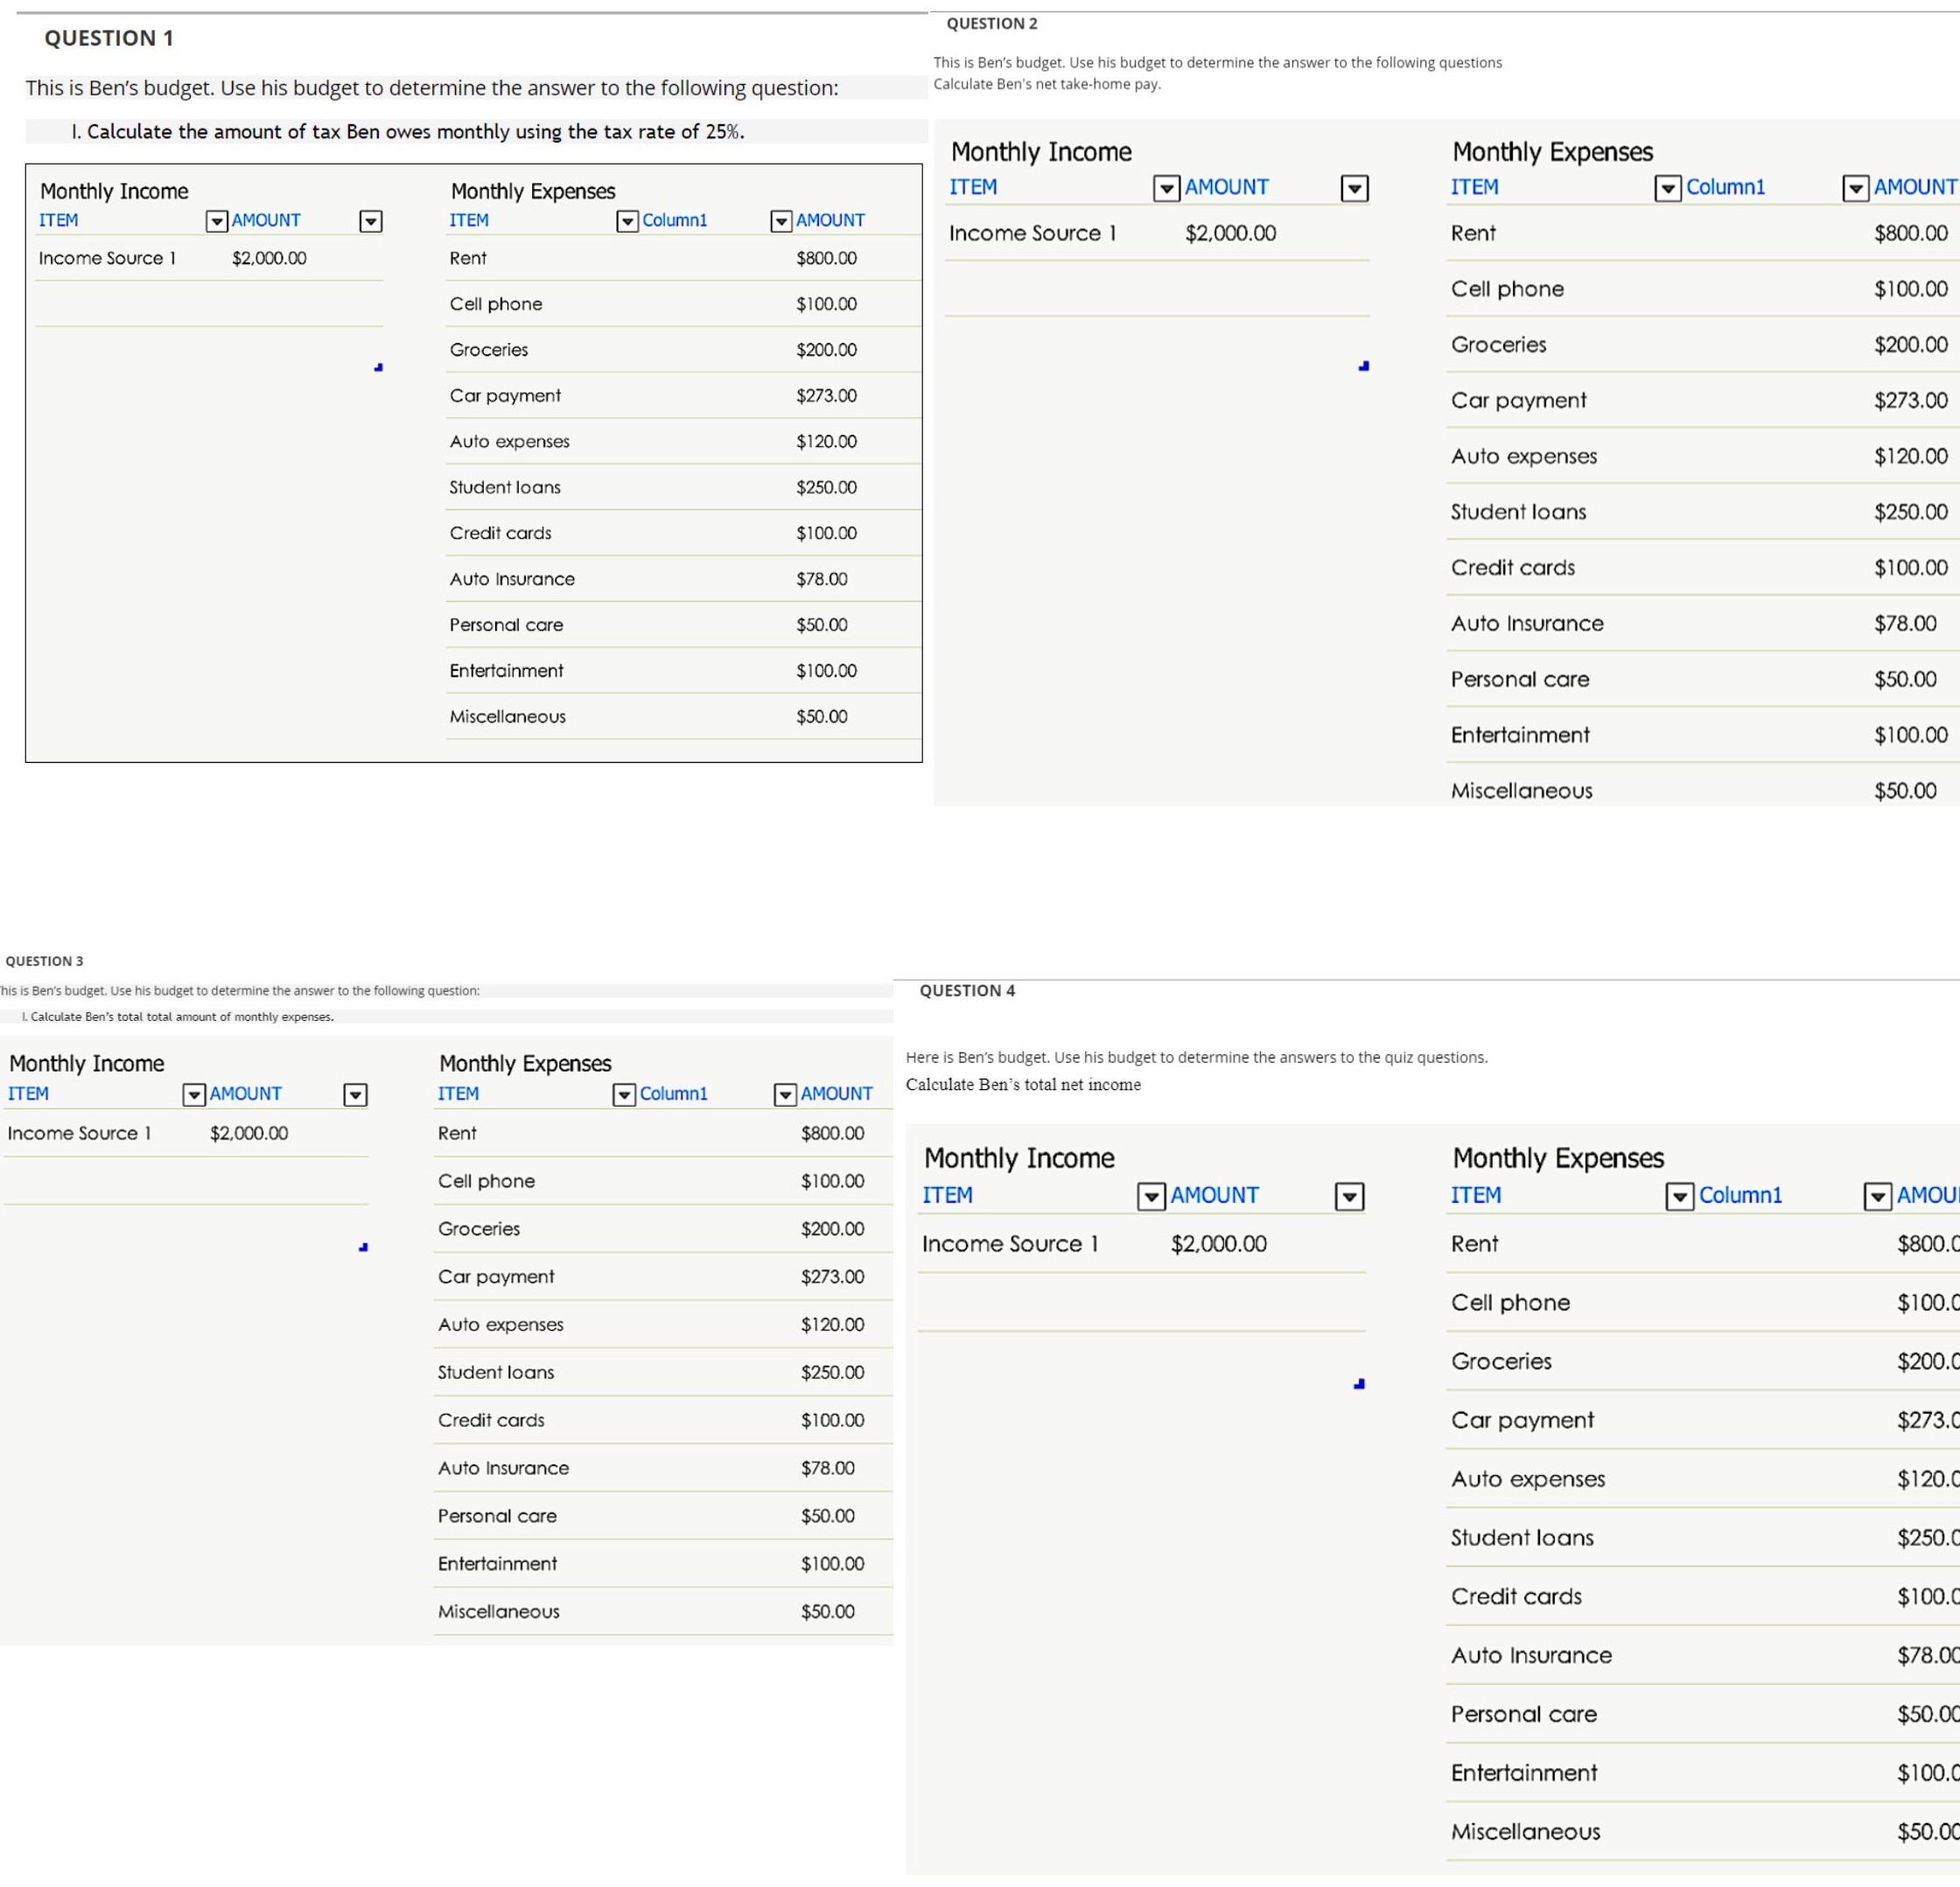Click the blue resize handle in Question 1 income table
Image resolution: width=1960 pixels, height=1887 pixels.
[x=378, y=368]
